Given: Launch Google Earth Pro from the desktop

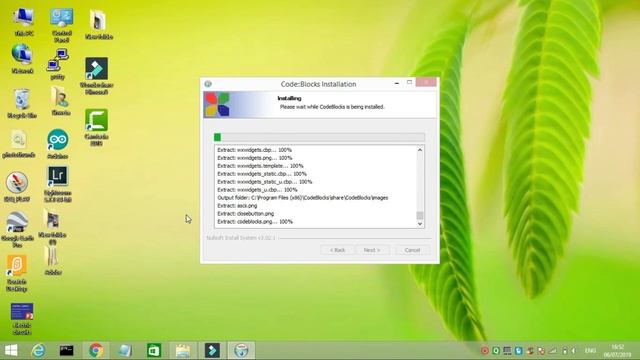Looking at the screenshot, I should [17, 229].
